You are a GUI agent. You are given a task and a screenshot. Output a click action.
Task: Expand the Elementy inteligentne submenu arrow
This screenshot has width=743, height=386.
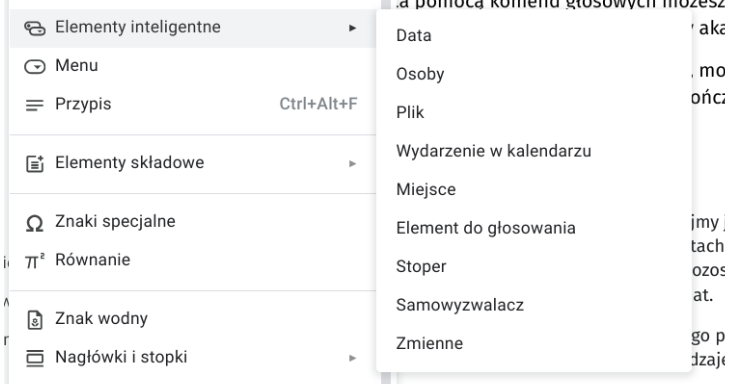[x=352, y=28]
